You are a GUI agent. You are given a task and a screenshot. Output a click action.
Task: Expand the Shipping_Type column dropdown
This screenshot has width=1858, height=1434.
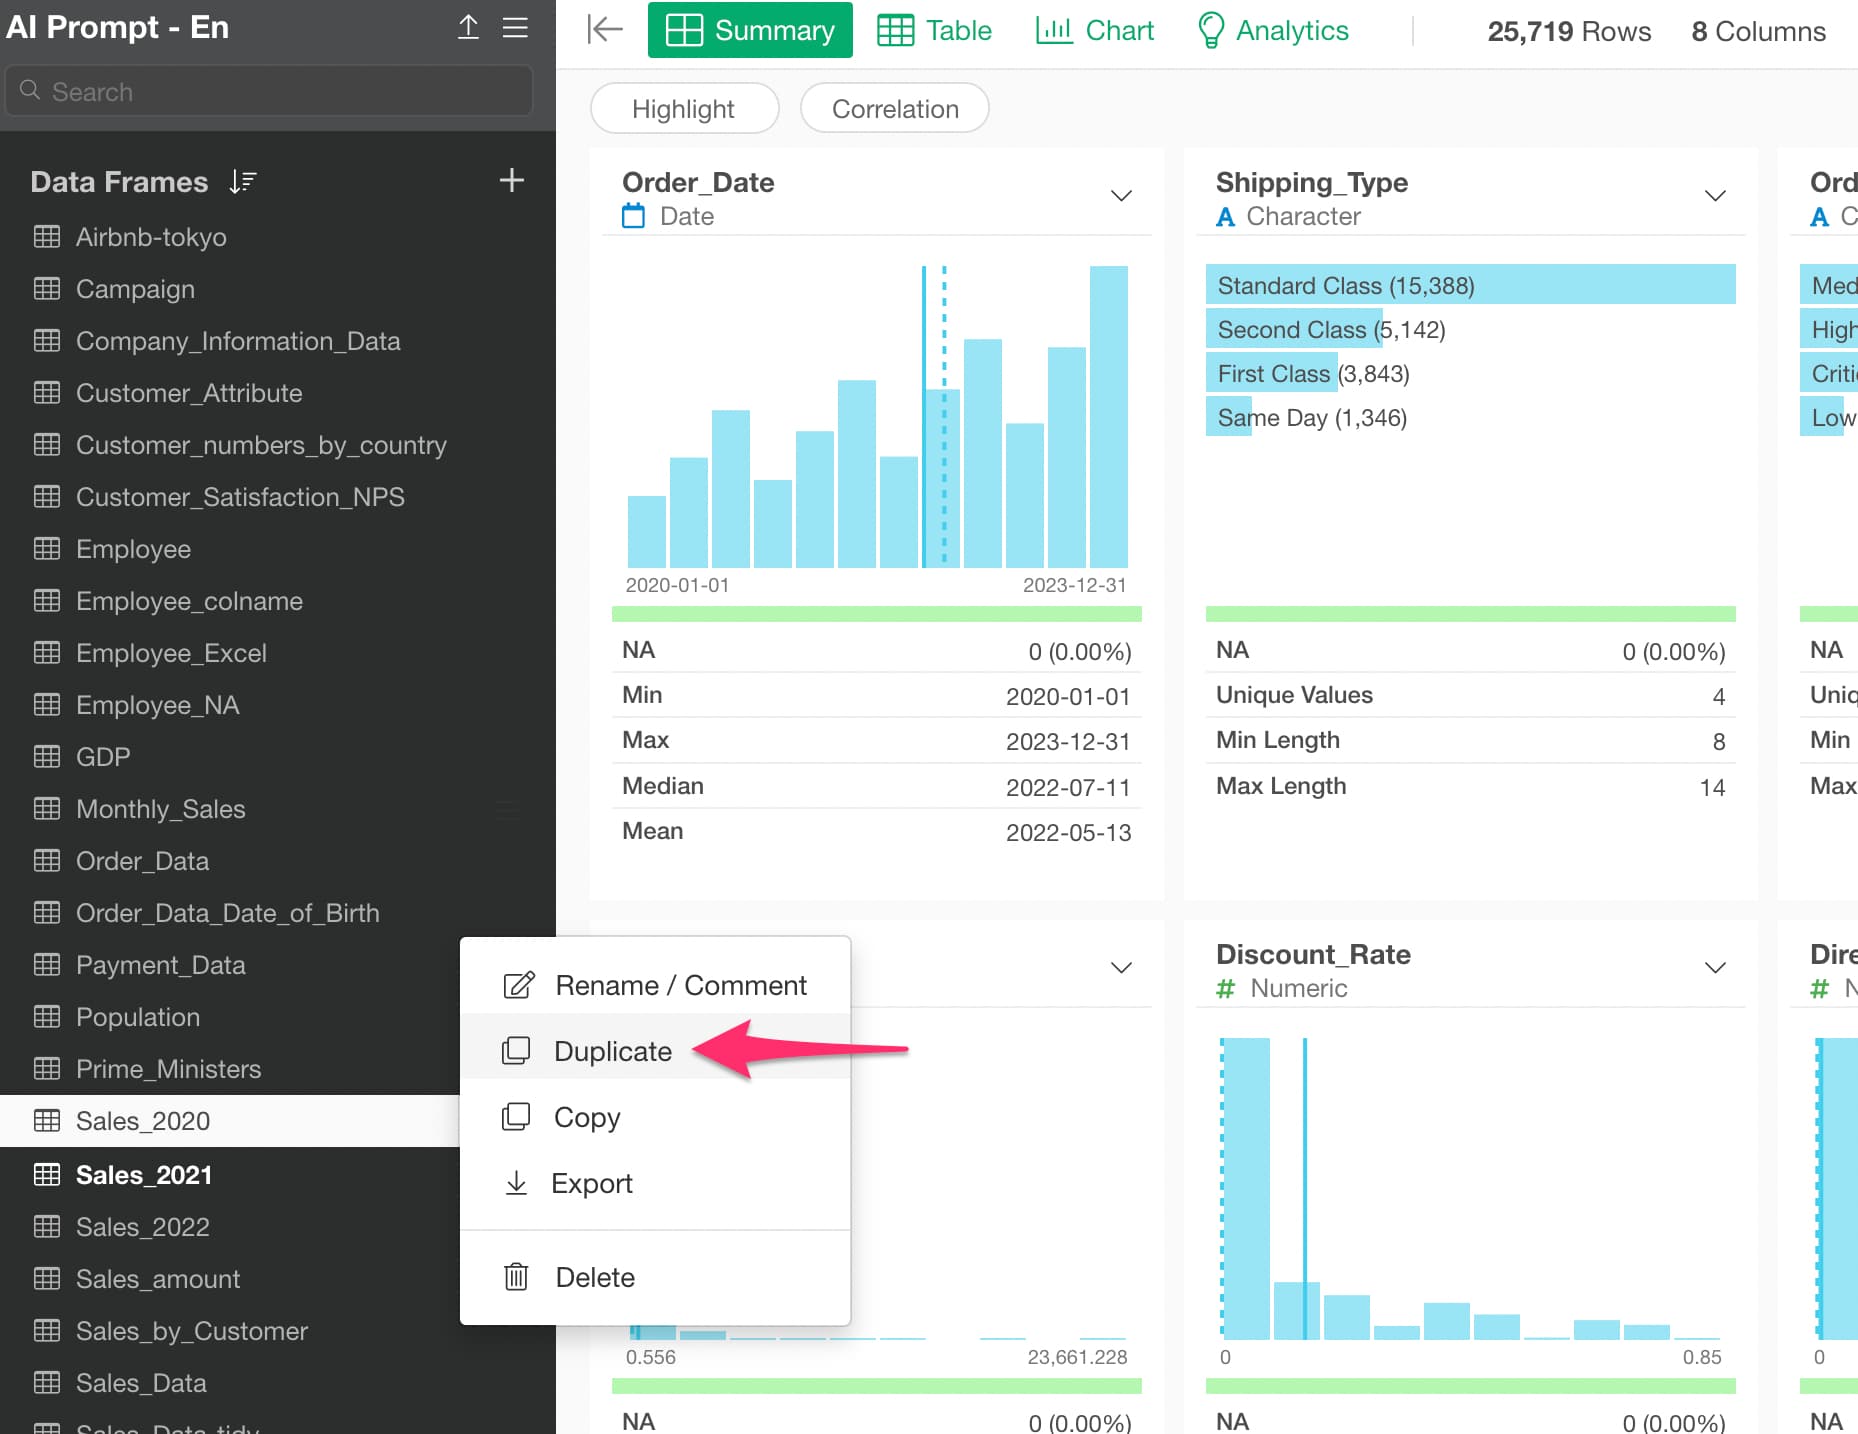[1715, 195]
